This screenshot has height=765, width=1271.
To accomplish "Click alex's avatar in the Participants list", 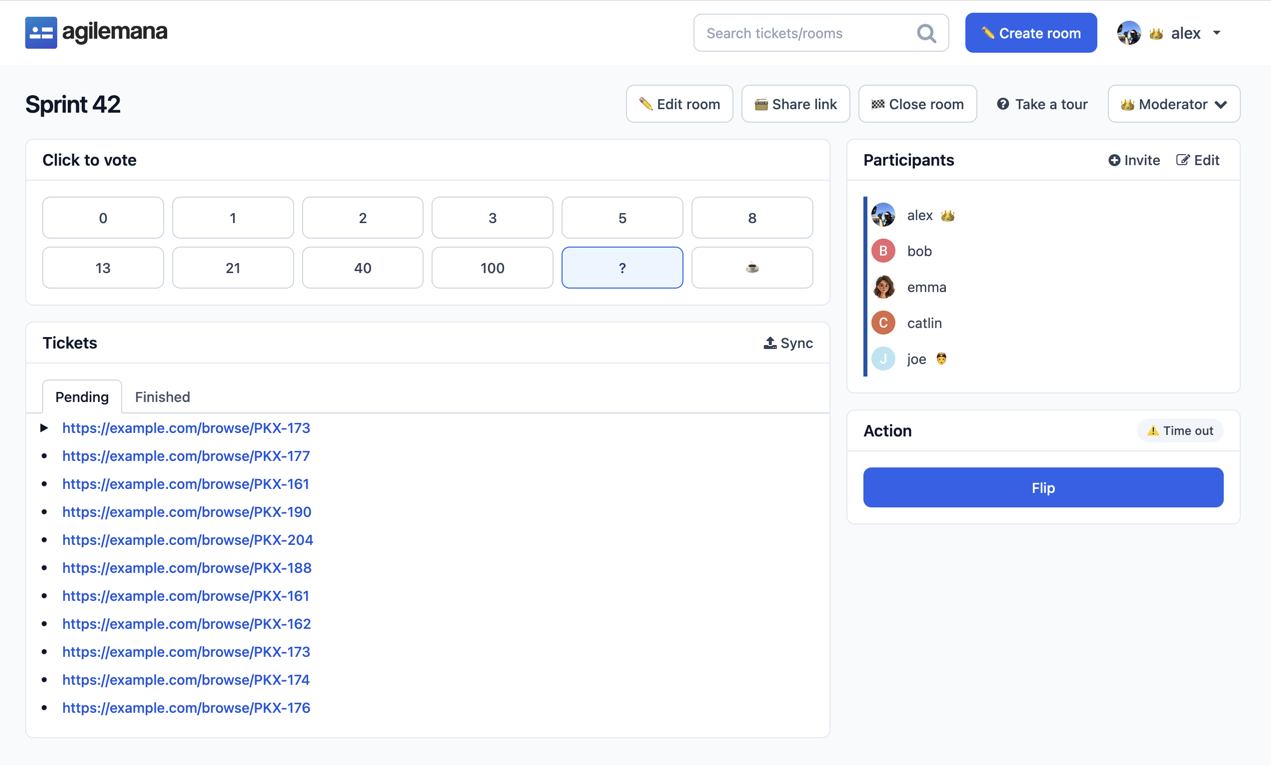I will click(x=883, y=215).
